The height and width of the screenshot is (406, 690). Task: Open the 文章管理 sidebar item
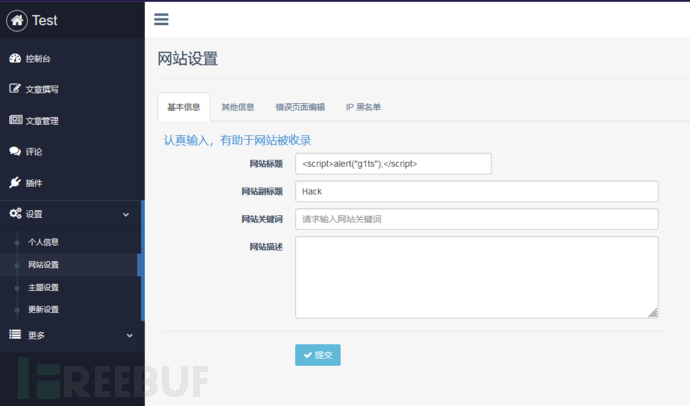click(x=72, y=121)
